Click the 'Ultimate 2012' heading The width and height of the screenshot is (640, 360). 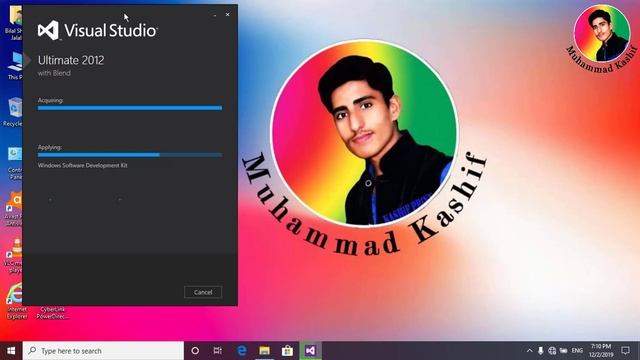tap(71, 60)
